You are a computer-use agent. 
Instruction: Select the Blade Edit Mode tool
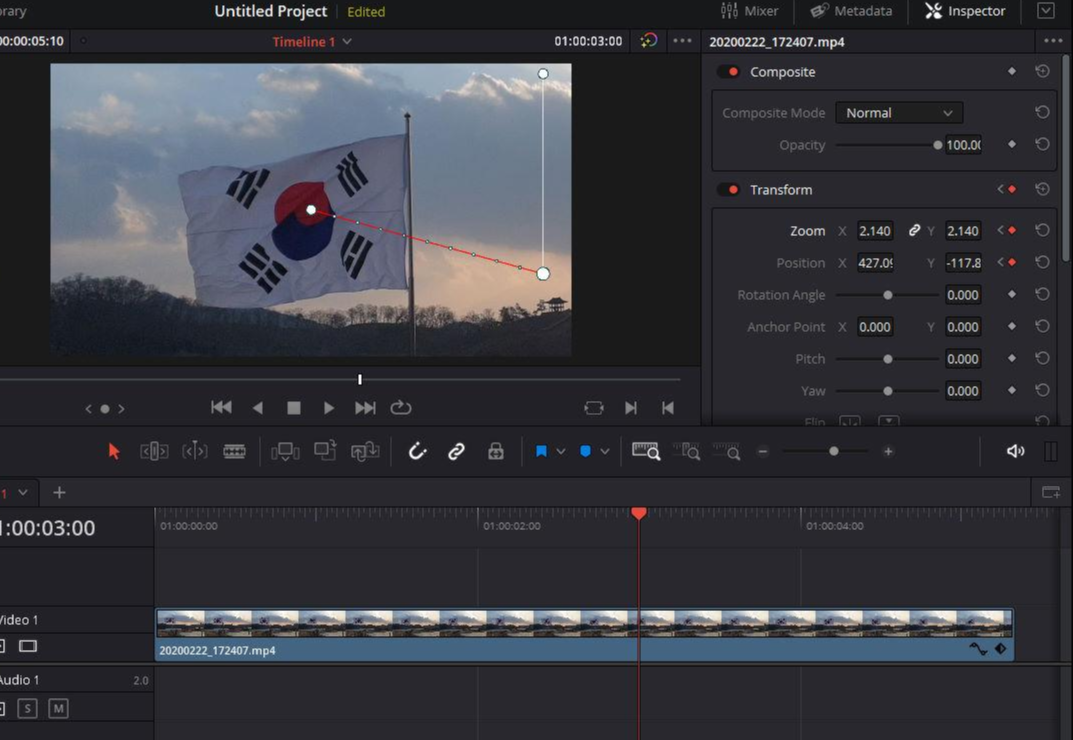coord(234,451)
